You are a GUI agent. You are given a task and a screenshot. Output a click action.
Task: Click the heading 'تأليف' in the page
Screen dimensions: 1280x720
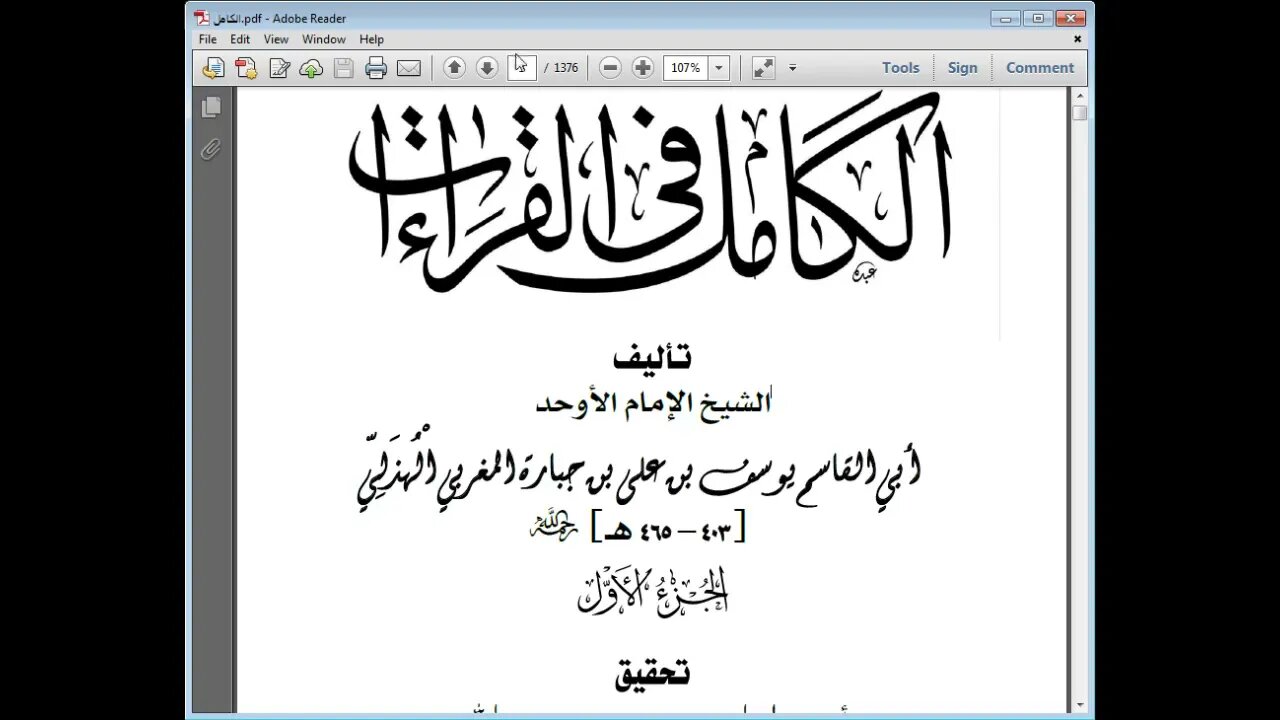(x=652, y=357)
